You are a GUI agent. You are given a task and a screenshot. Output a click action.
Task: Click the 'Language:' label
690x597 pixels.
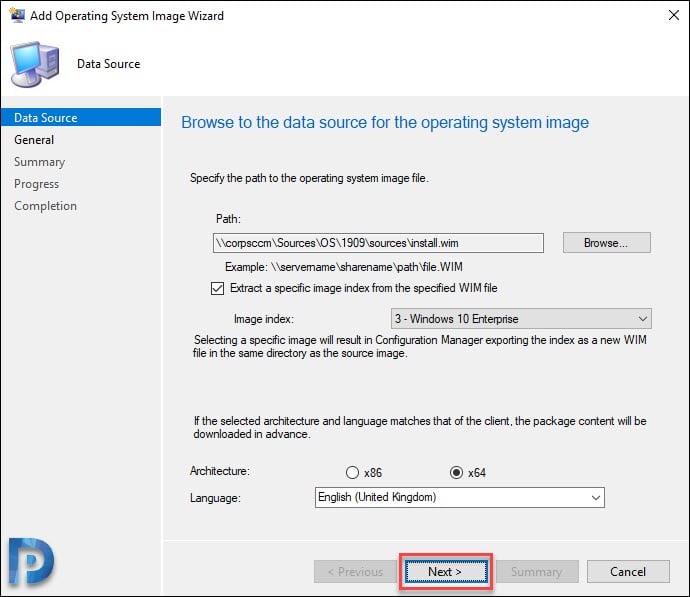pos(215,498)
